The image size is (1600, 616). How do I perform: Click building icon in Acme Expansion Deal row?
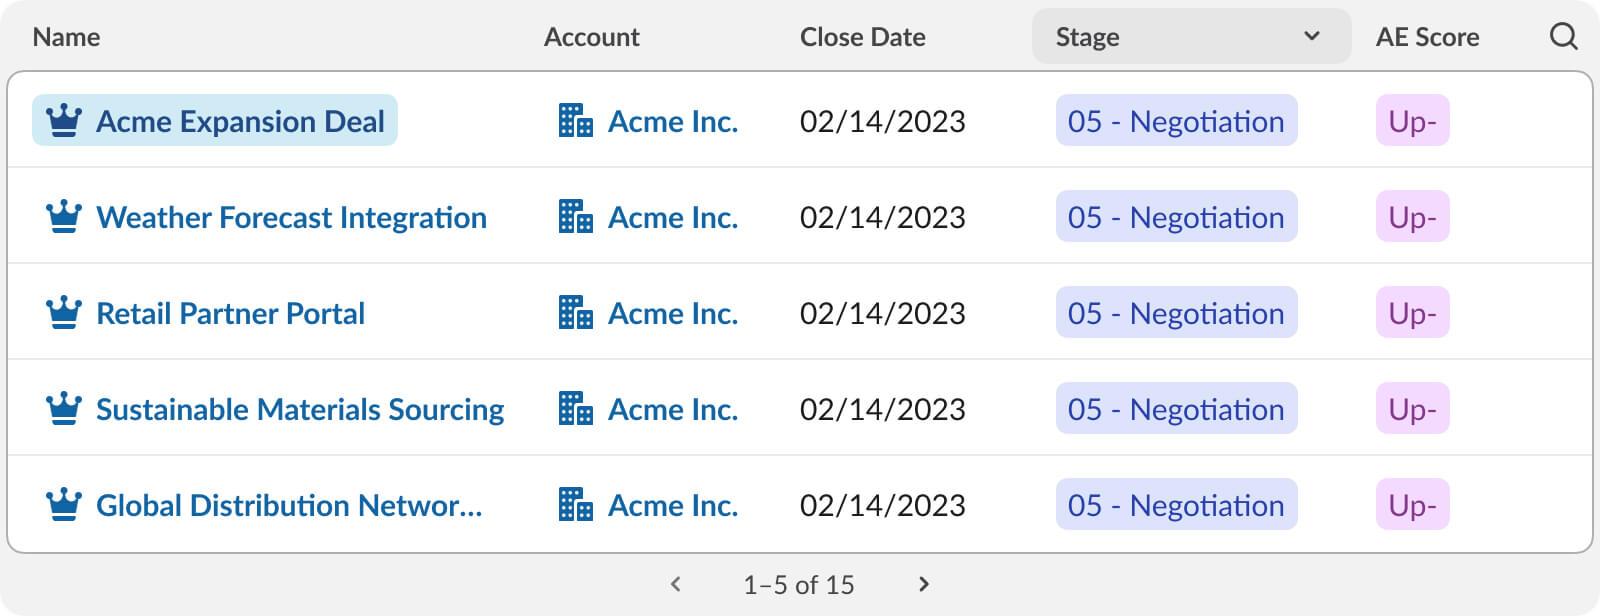tap(575, 121)
